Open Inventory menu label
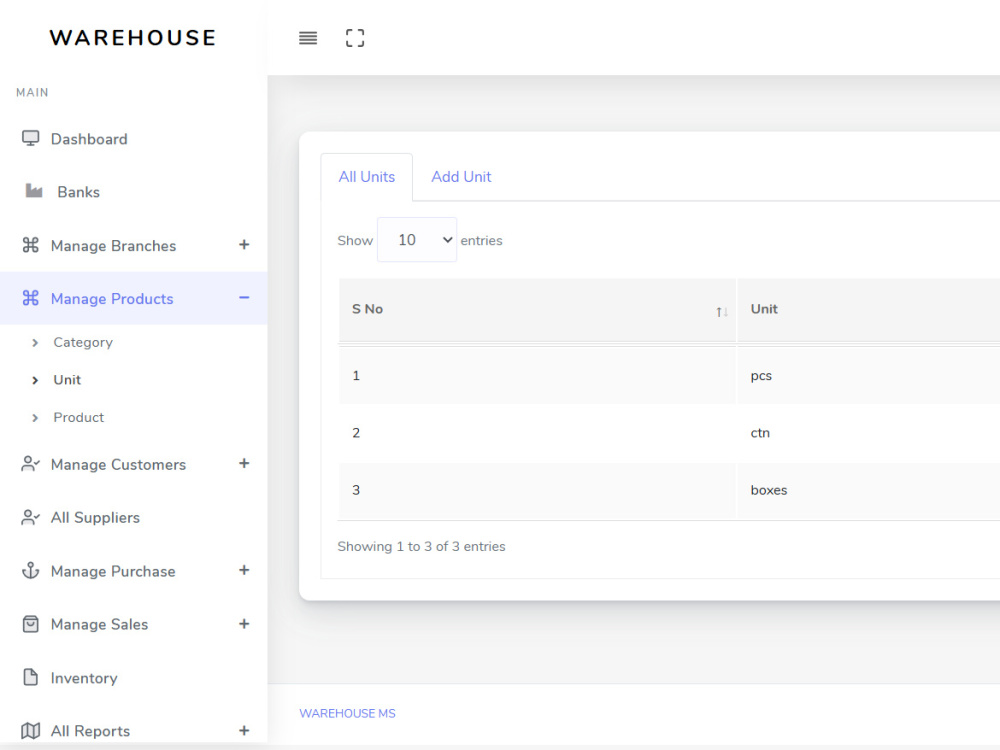 point(84,678)
